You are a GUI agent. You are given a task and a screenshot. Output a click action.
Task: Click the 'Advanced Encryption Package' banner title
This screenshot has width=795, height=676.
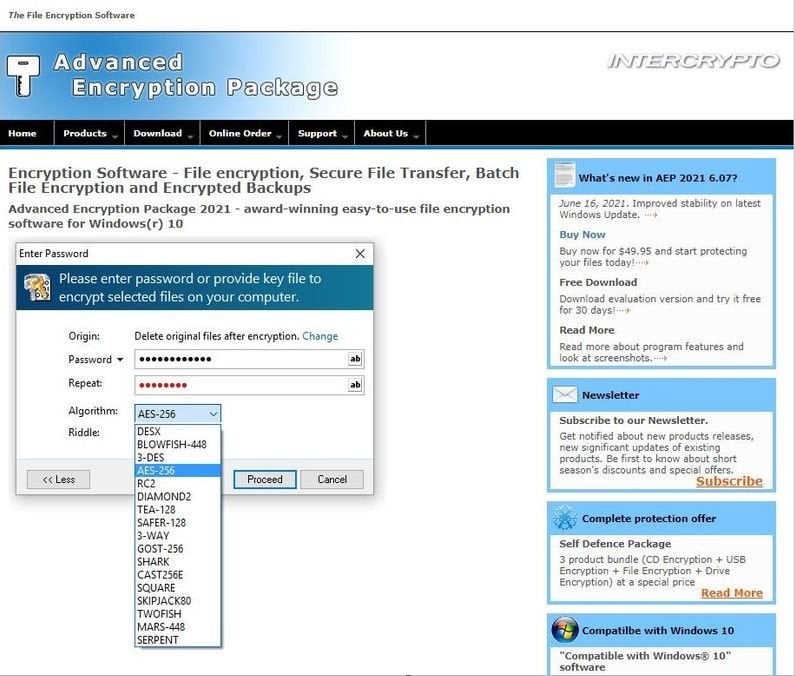tap(196, 76)
